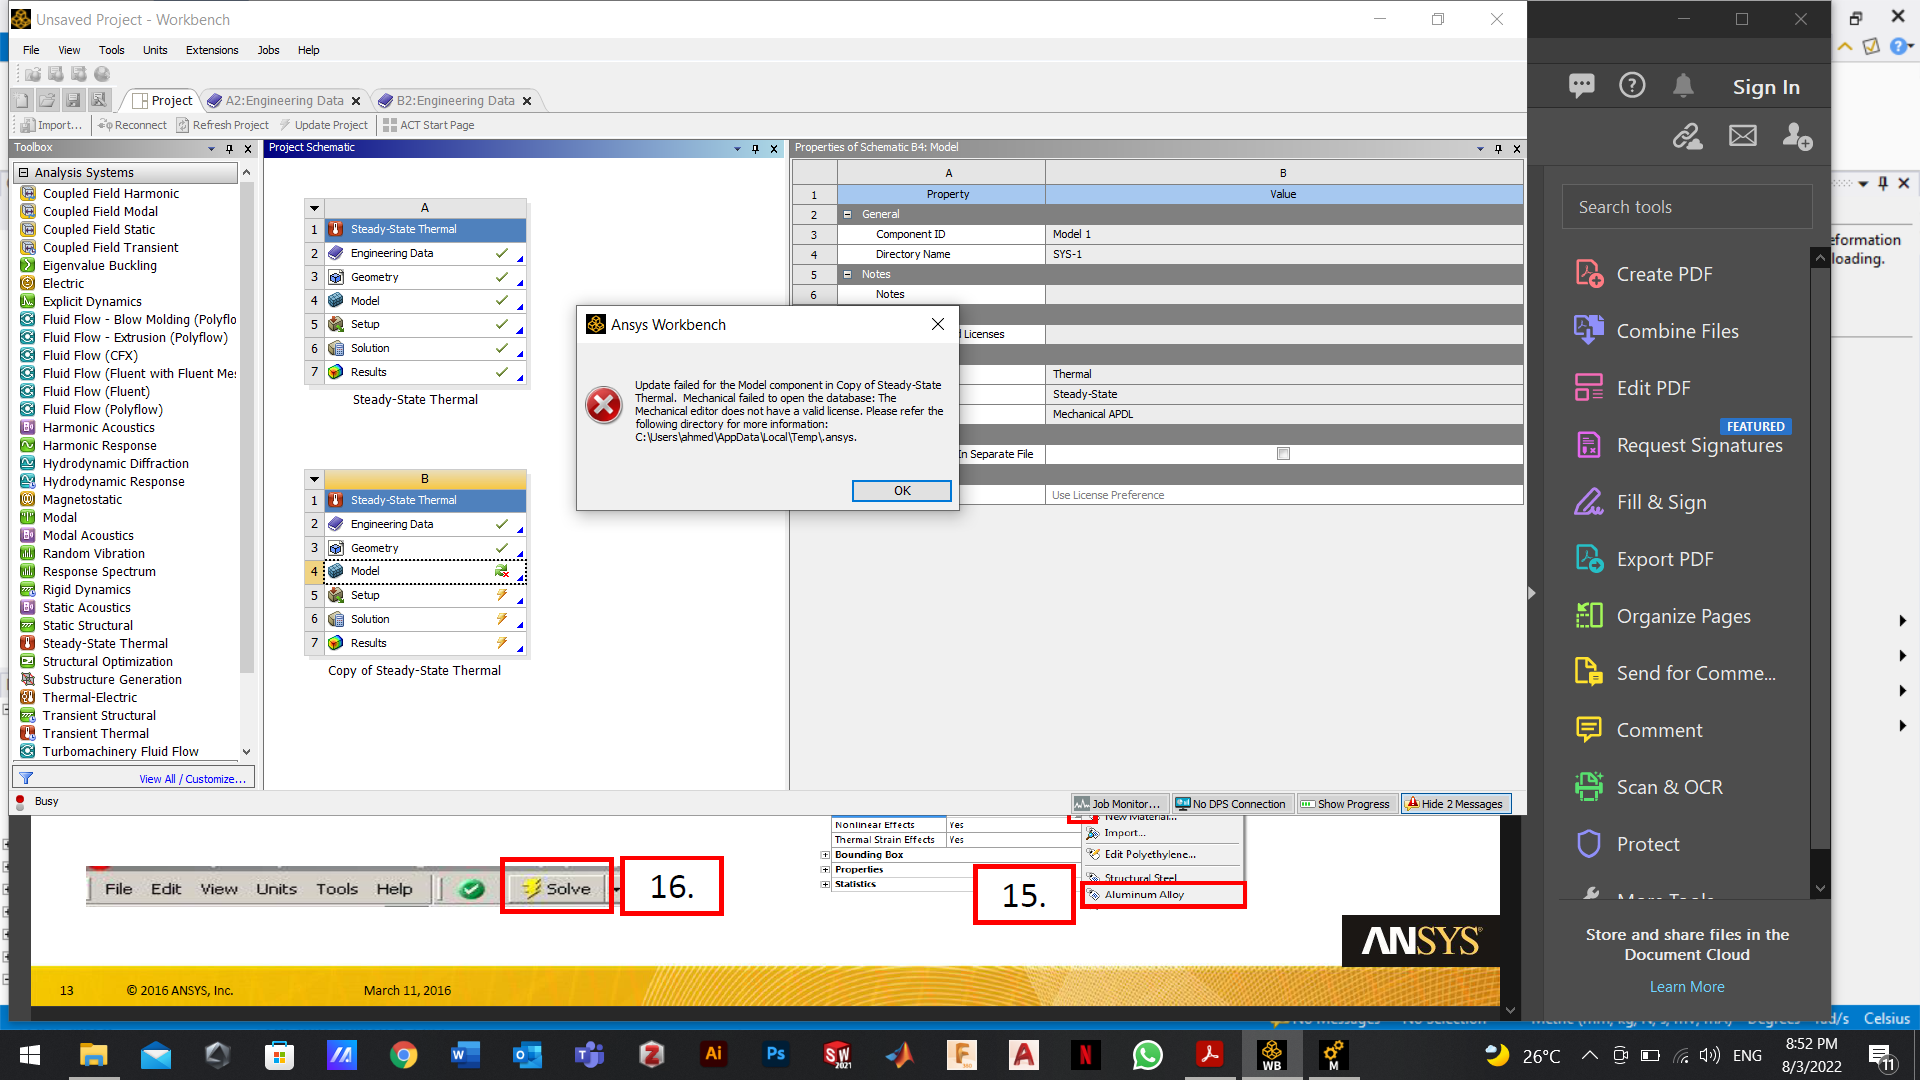This screenshot has height=1080, width=1920.
Task: Click Scan & OCR tool
Action: tap(1648, 787)
